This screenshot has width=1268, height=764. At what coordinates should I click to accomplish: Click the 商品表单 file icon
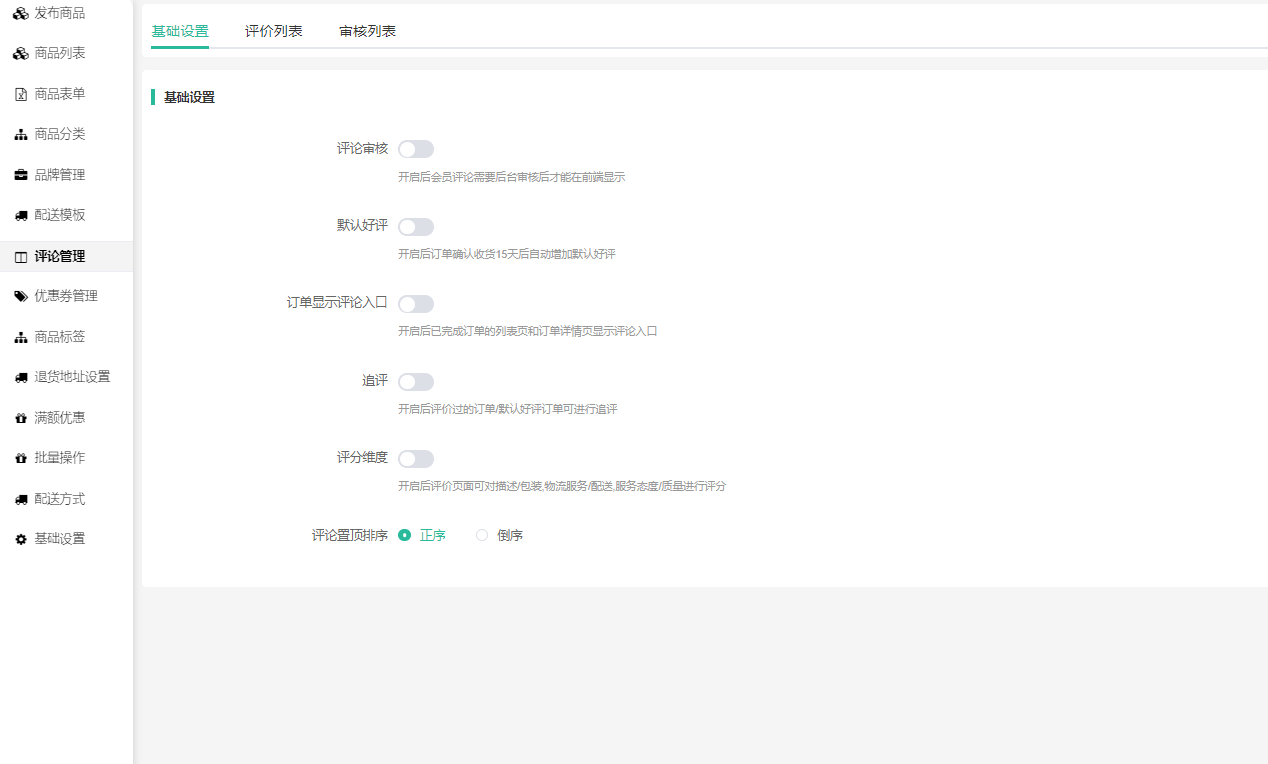coord(21,94)
